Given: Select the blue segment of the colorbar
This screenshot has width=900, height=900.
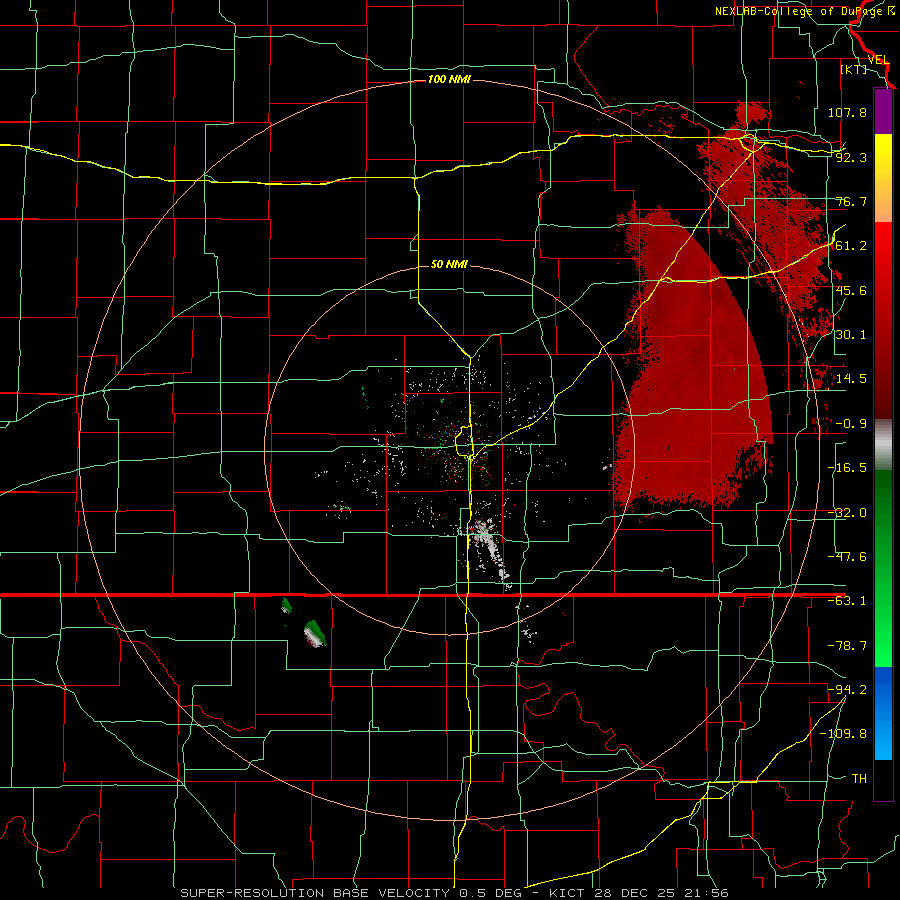Looking at the screenshot, I should click(883, 713).
